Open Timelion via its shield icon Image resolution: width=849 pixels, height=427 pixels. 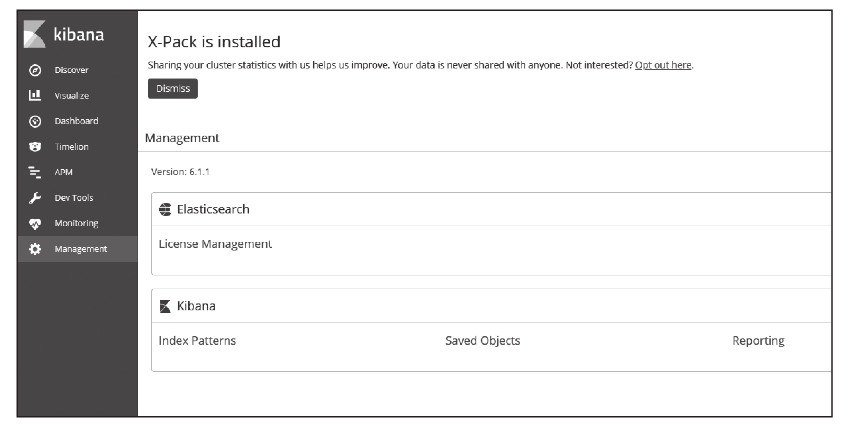[x=35, y=147]
